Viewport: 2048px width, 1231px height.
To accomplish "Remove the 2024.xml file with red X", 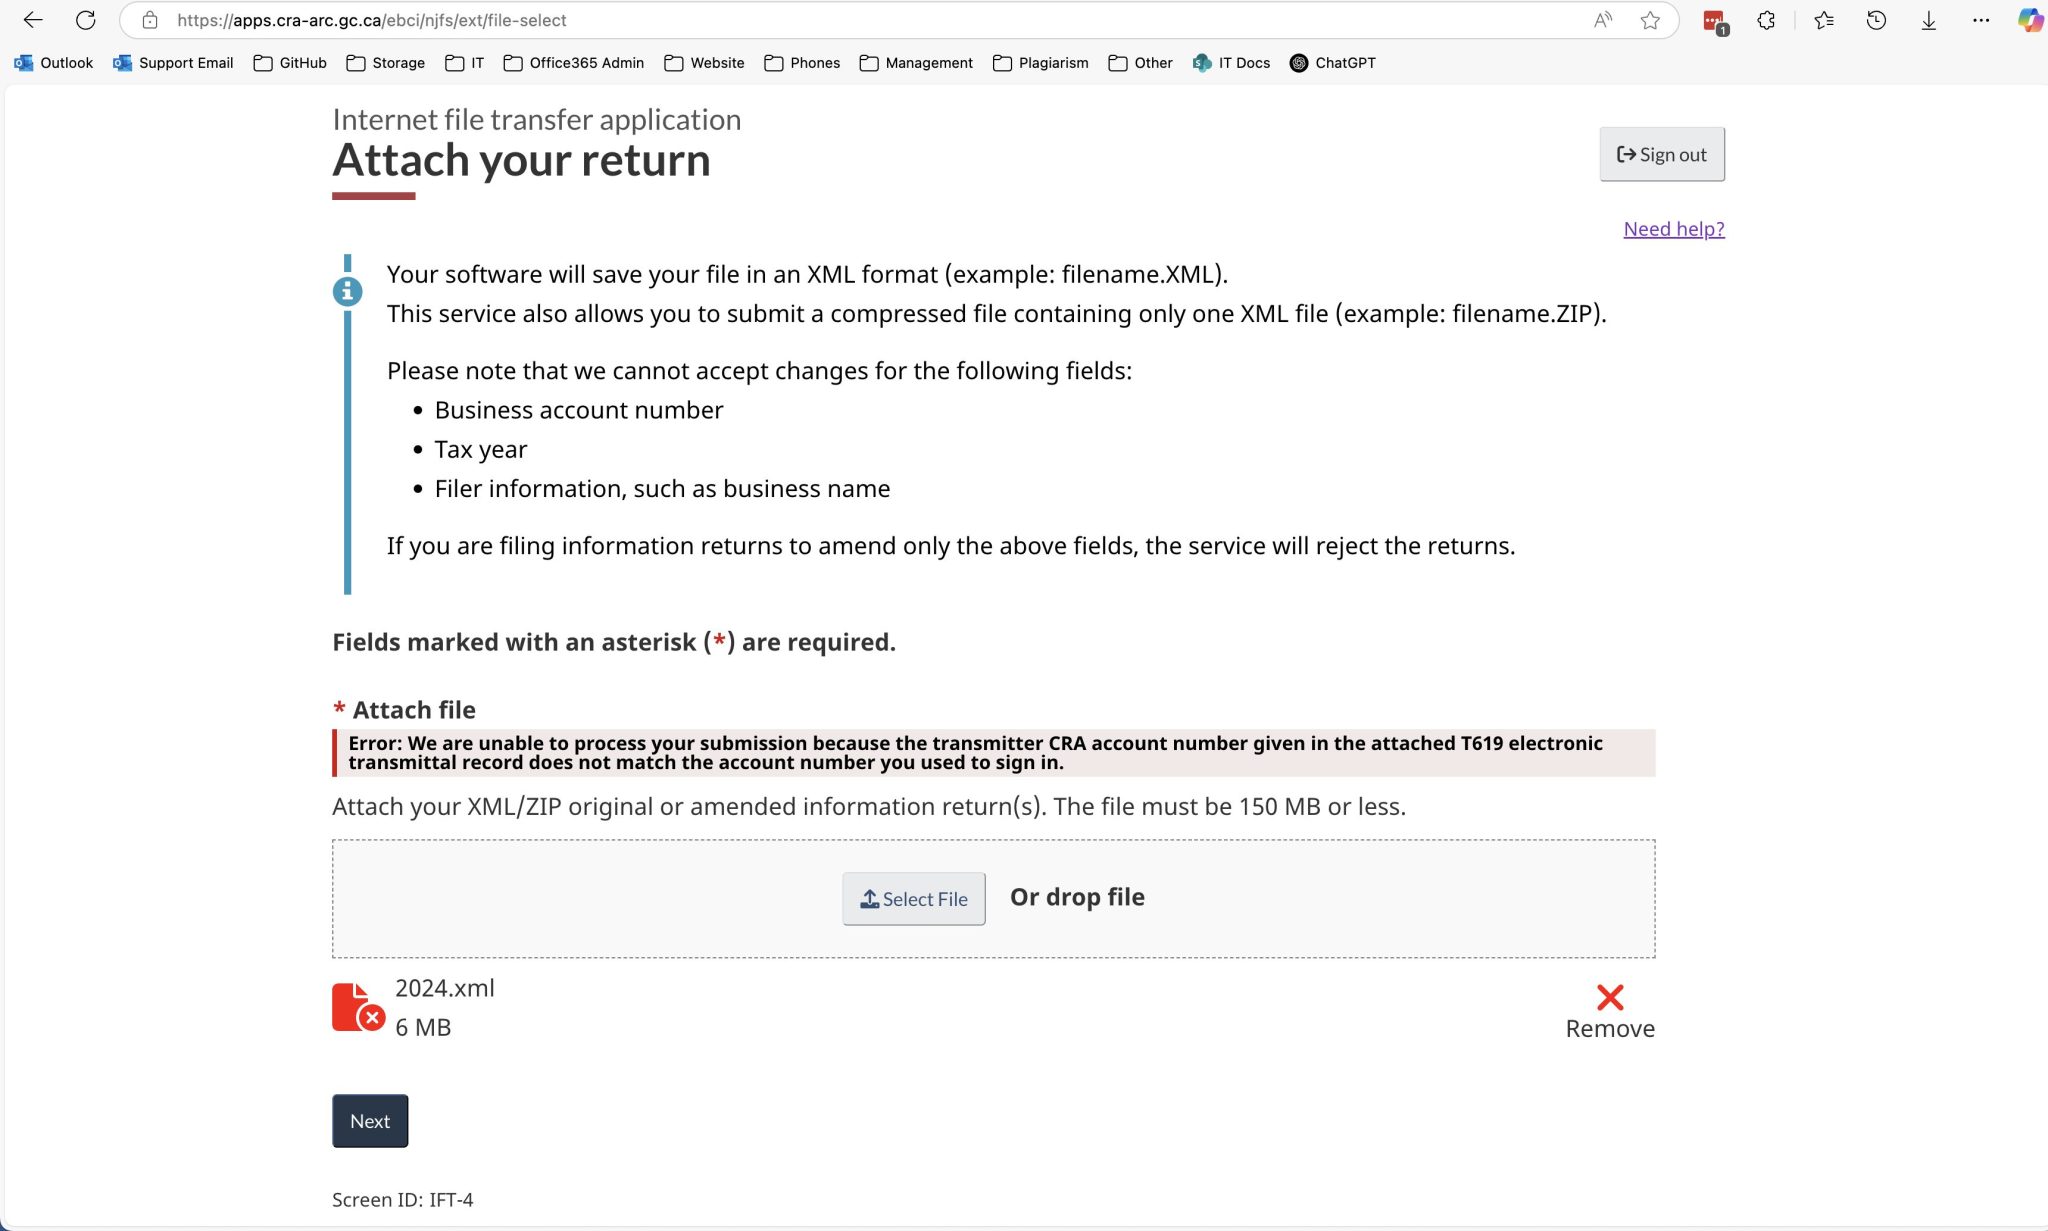I will click(1610, 998).
